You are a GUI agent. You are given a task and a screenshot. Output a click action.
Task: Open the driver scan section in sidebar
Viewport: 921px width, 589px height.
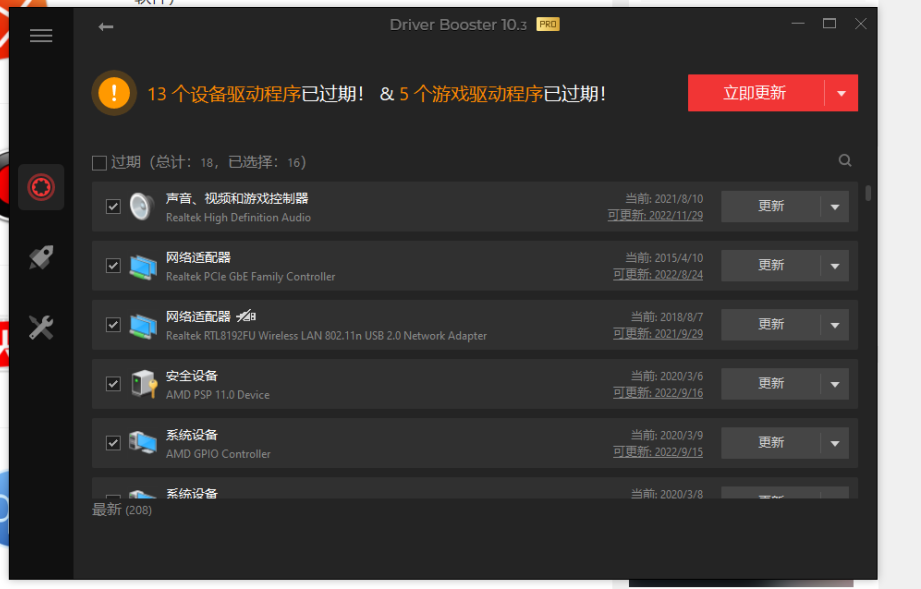pyautogui.click(x=41, y=187)
